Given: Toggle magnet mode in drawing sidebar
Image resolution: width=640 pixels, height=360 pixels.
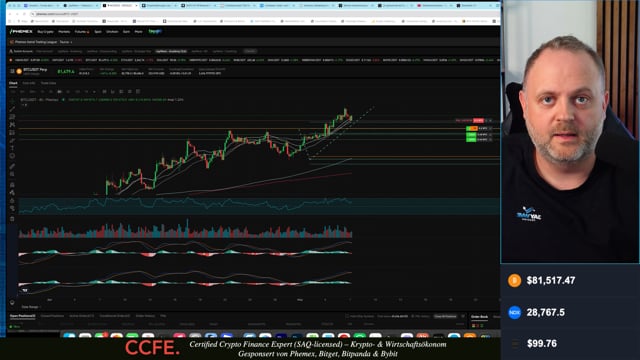Looking at the screenshot, I should pyautogui.click(x=12, y=184).
